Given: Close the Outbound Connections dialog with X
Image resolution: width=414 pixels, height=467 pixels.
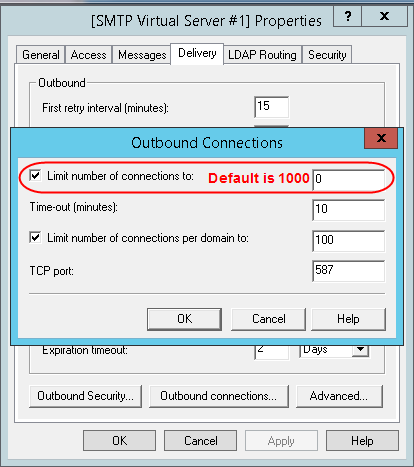Looking at the screenshot, I should coord(381,138).
